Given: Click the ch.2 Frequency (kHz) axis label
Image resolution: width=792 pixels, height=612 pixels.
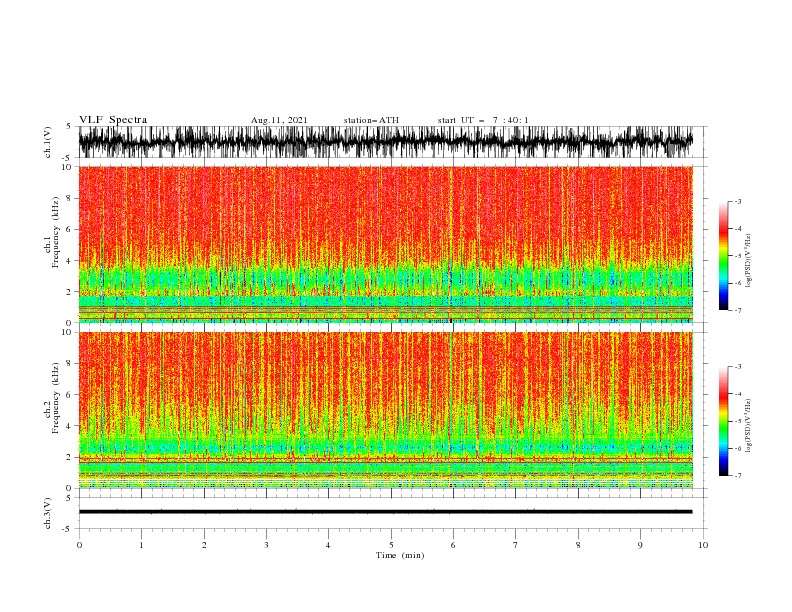Looking at the screenshot, I should [x=52, y=397].
